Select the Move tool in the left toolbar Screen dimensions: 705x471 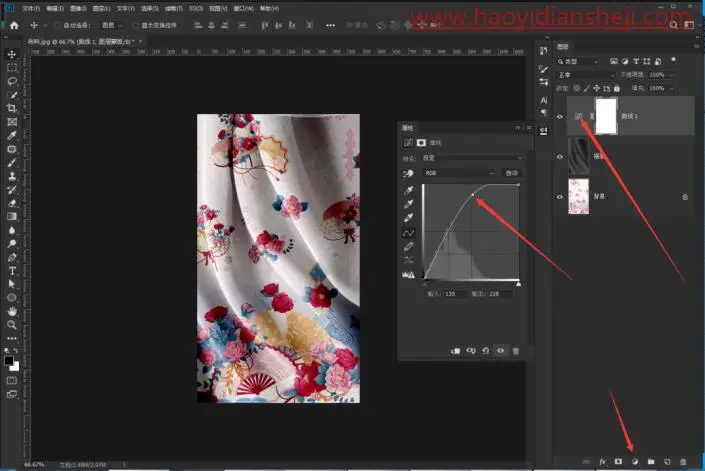pyautogui.click(x=12, y=54)
